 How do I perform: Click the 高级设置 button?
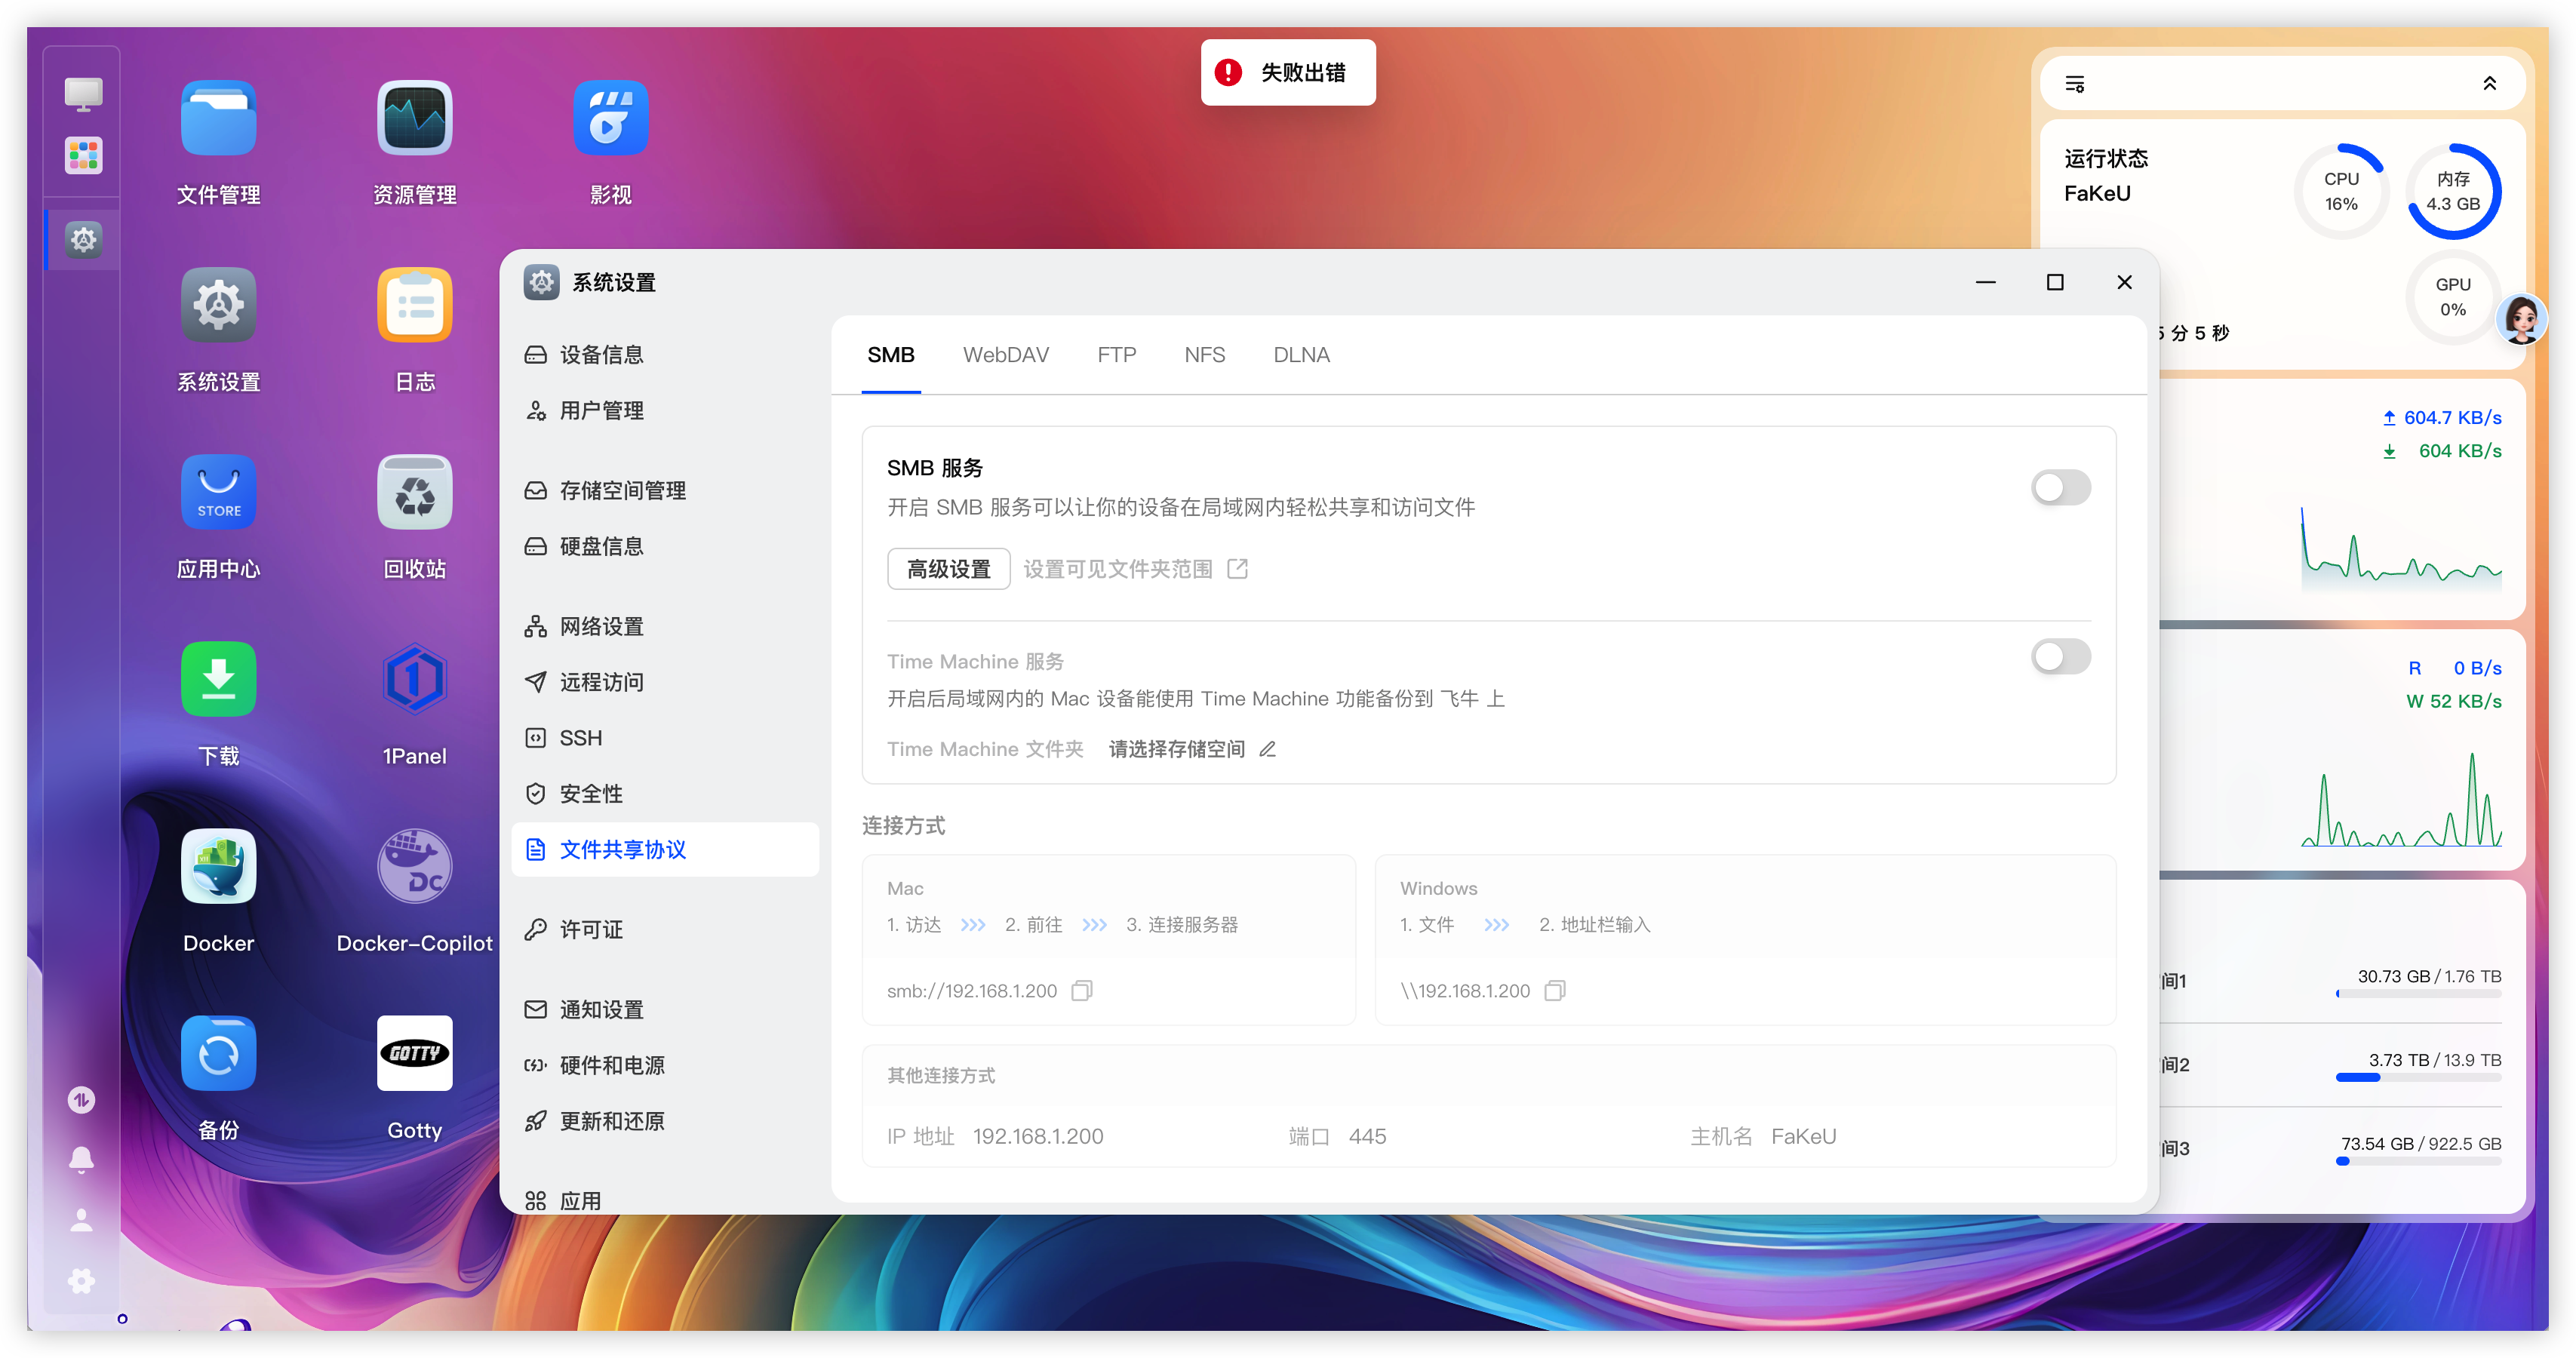[948, 569]
